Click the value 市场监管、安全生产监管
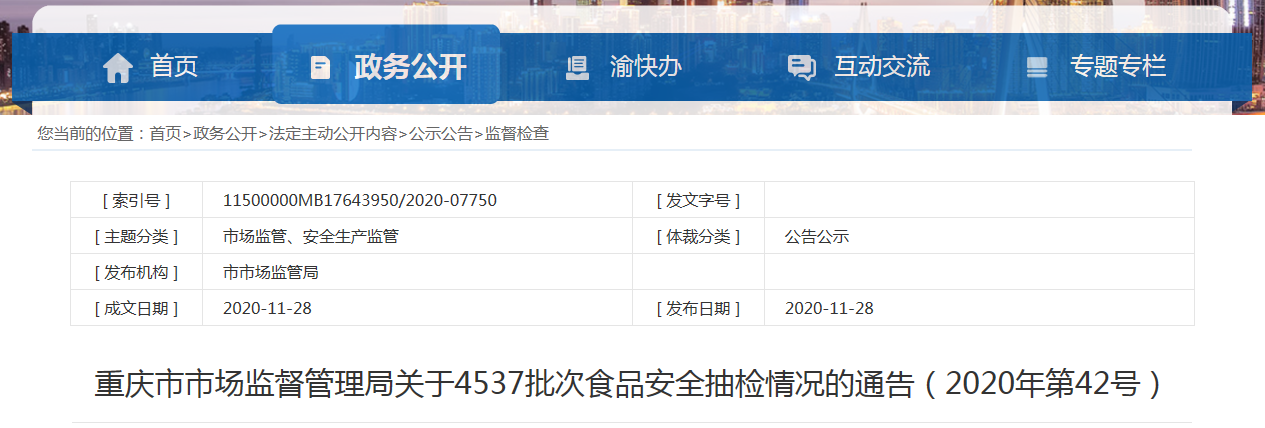Viewport: 1265px width, 428px height. pyautogui.click(x=311, y=237)
